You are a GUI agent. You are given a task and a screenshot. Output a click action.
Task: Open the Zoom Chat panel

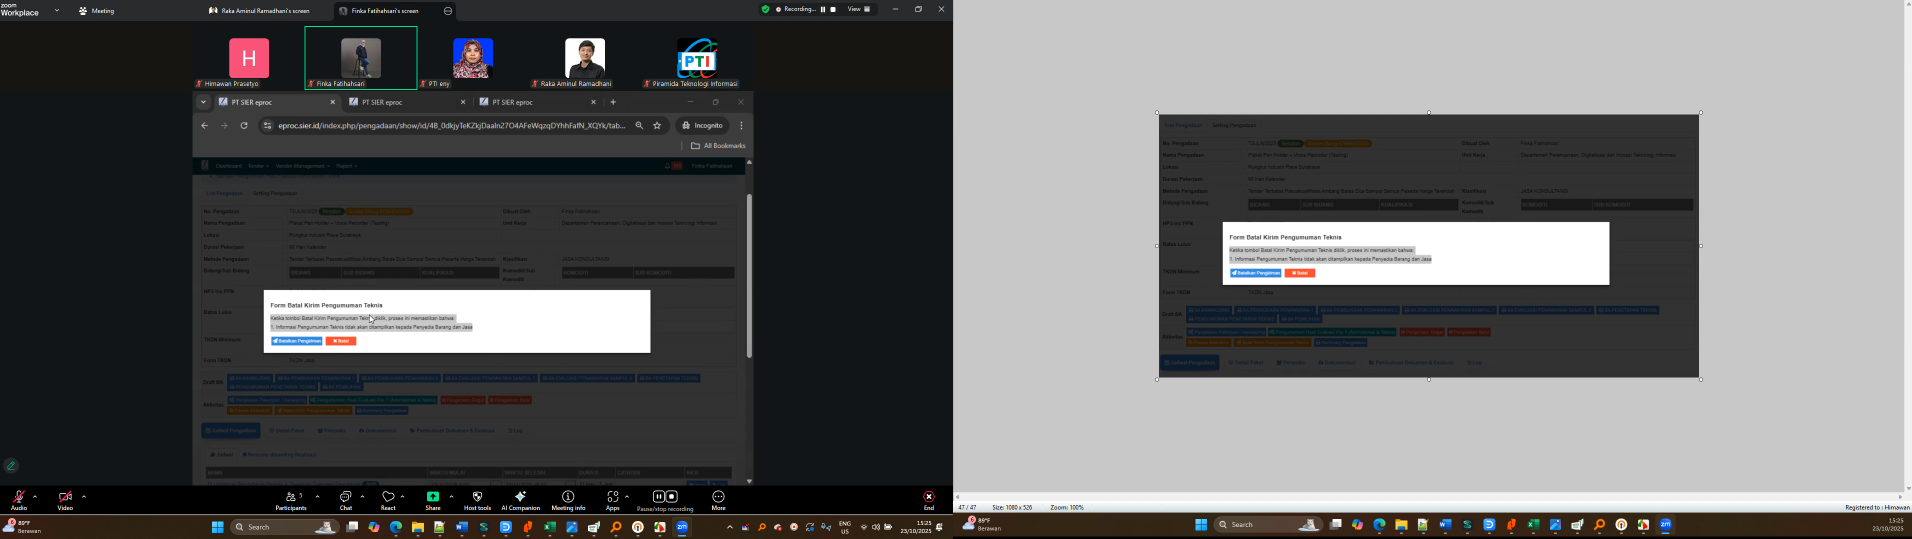345,500
